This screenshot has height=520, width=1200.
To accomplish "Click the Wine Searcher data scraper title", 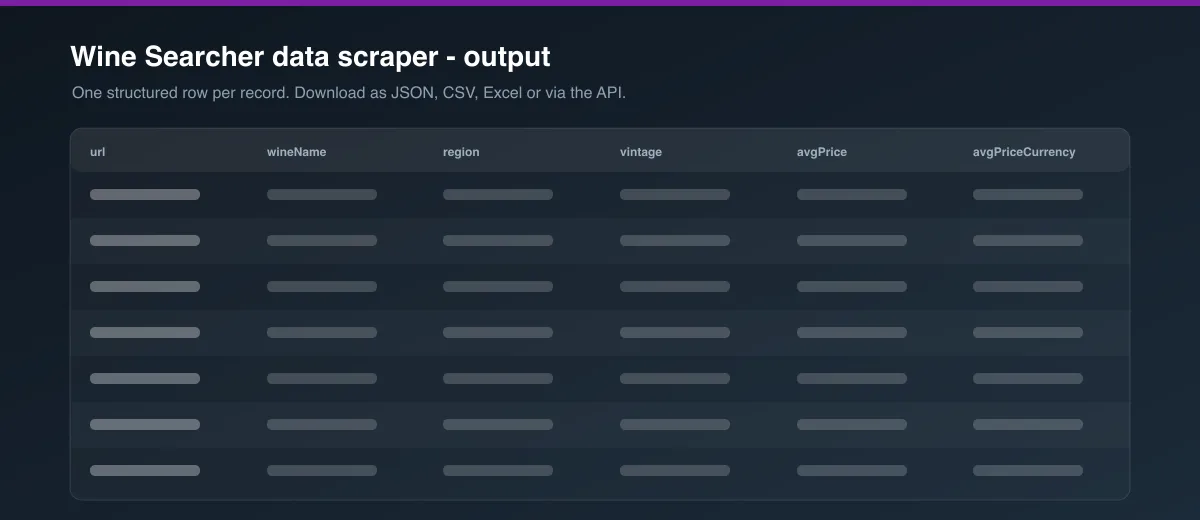I will click(x=310, y=57).
